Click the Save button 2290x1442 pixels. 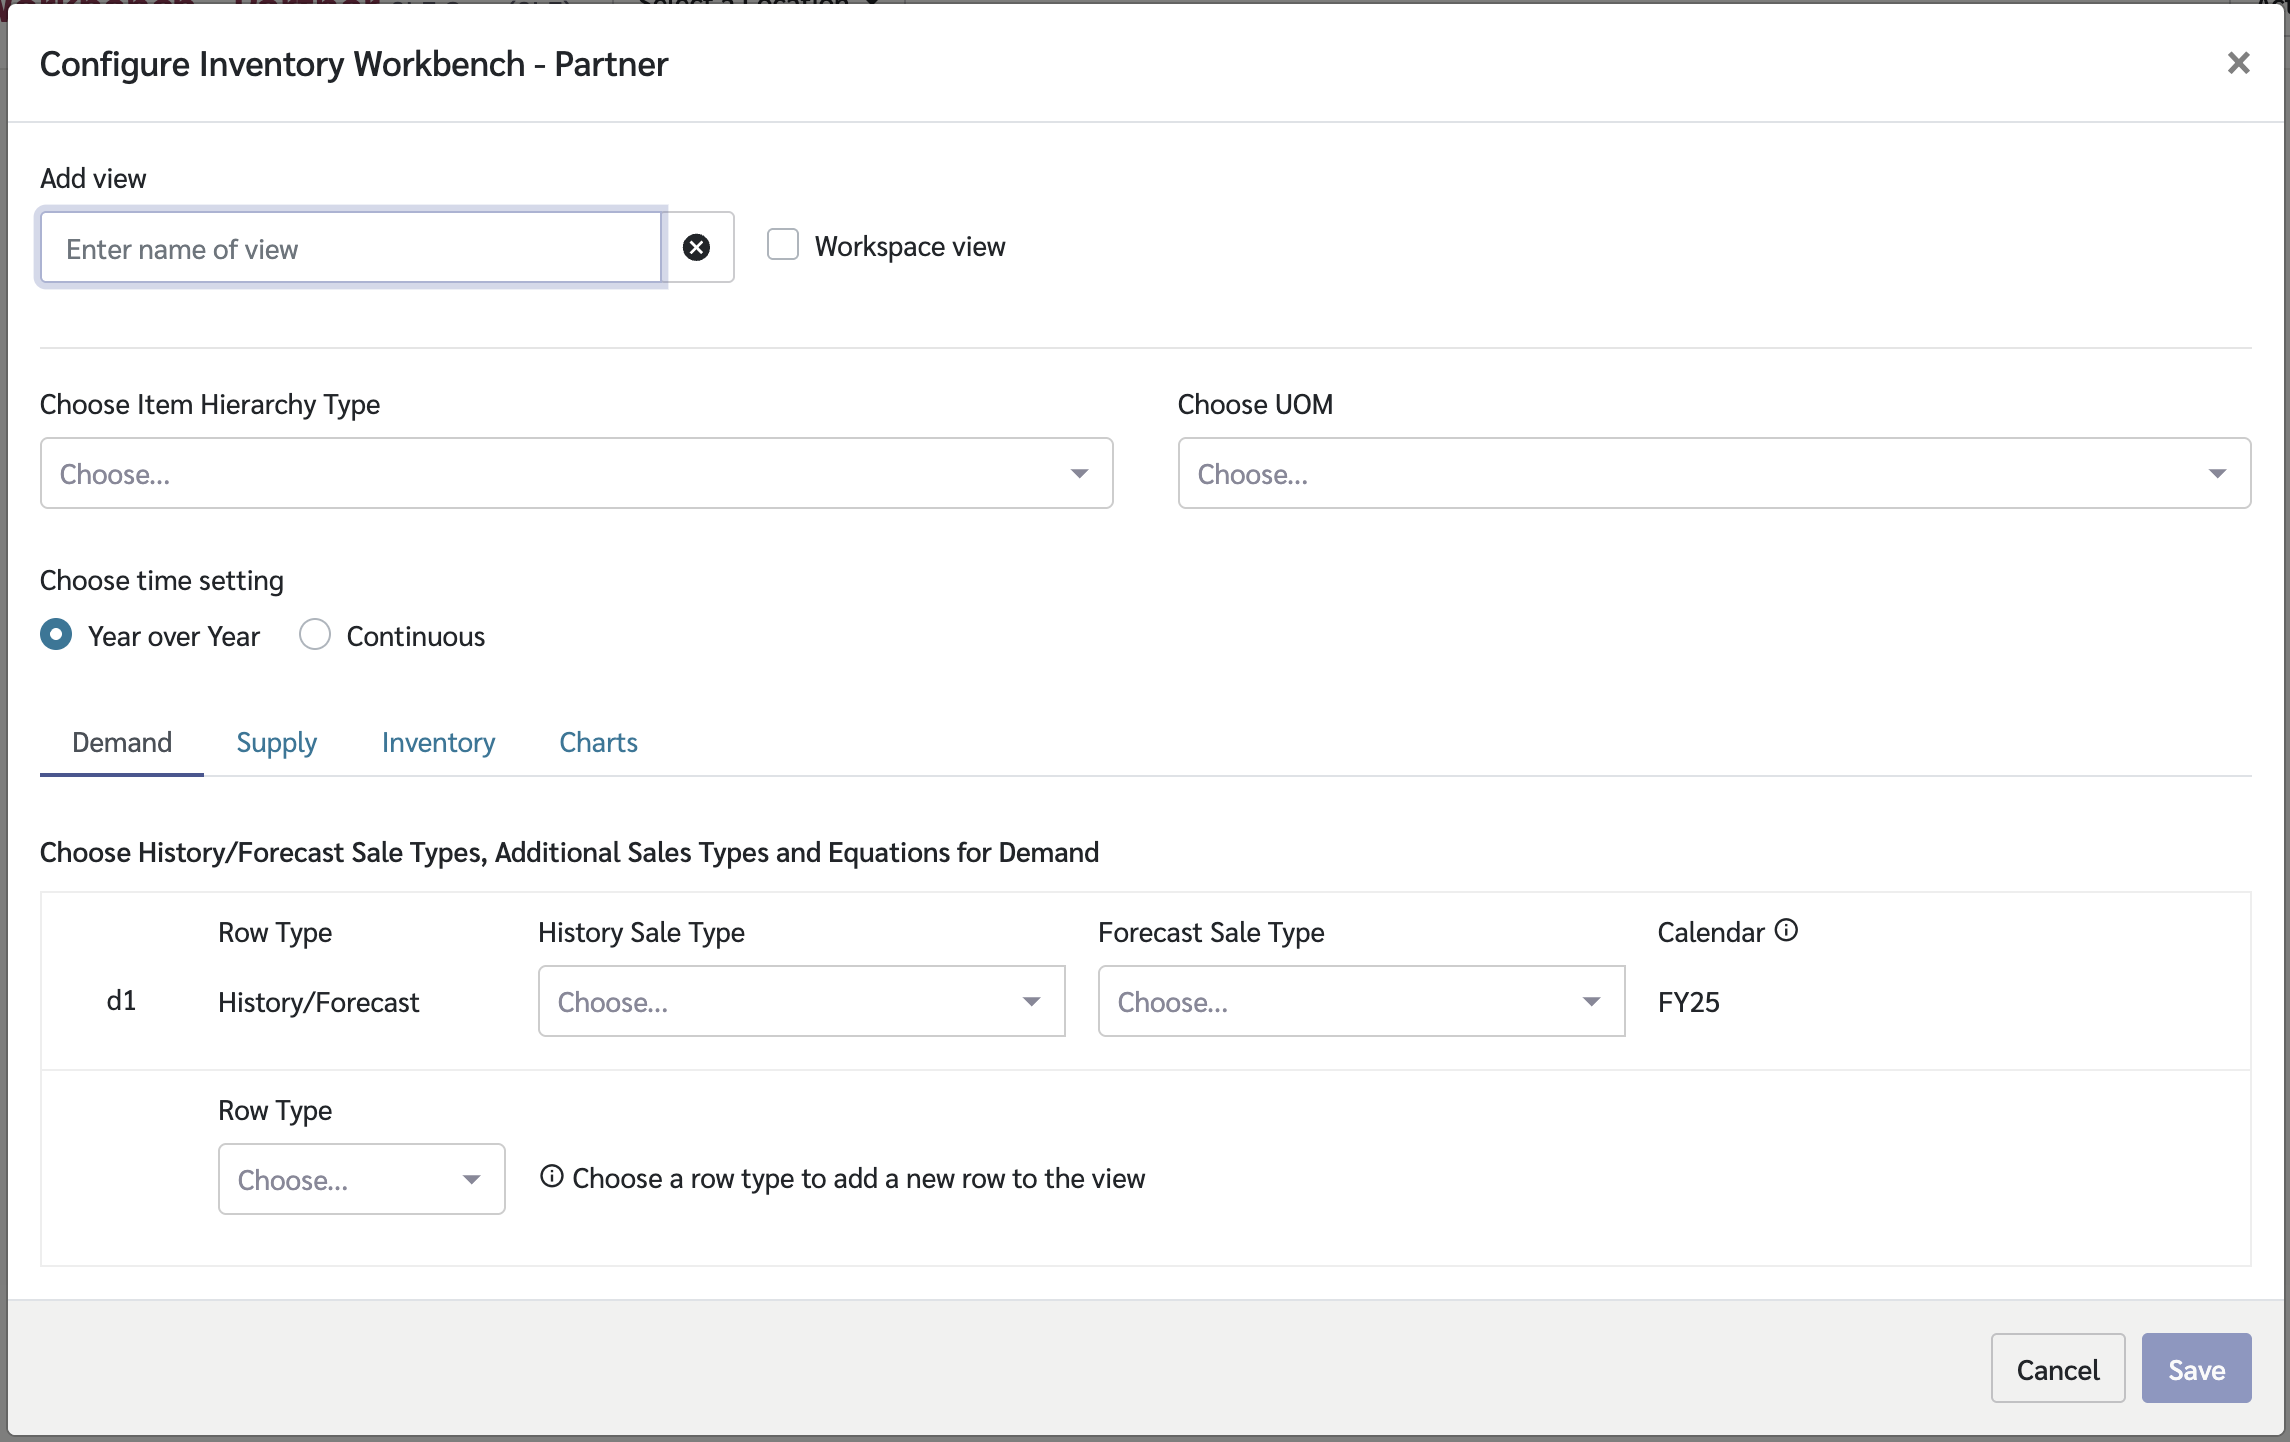tap(2196, 1369)
